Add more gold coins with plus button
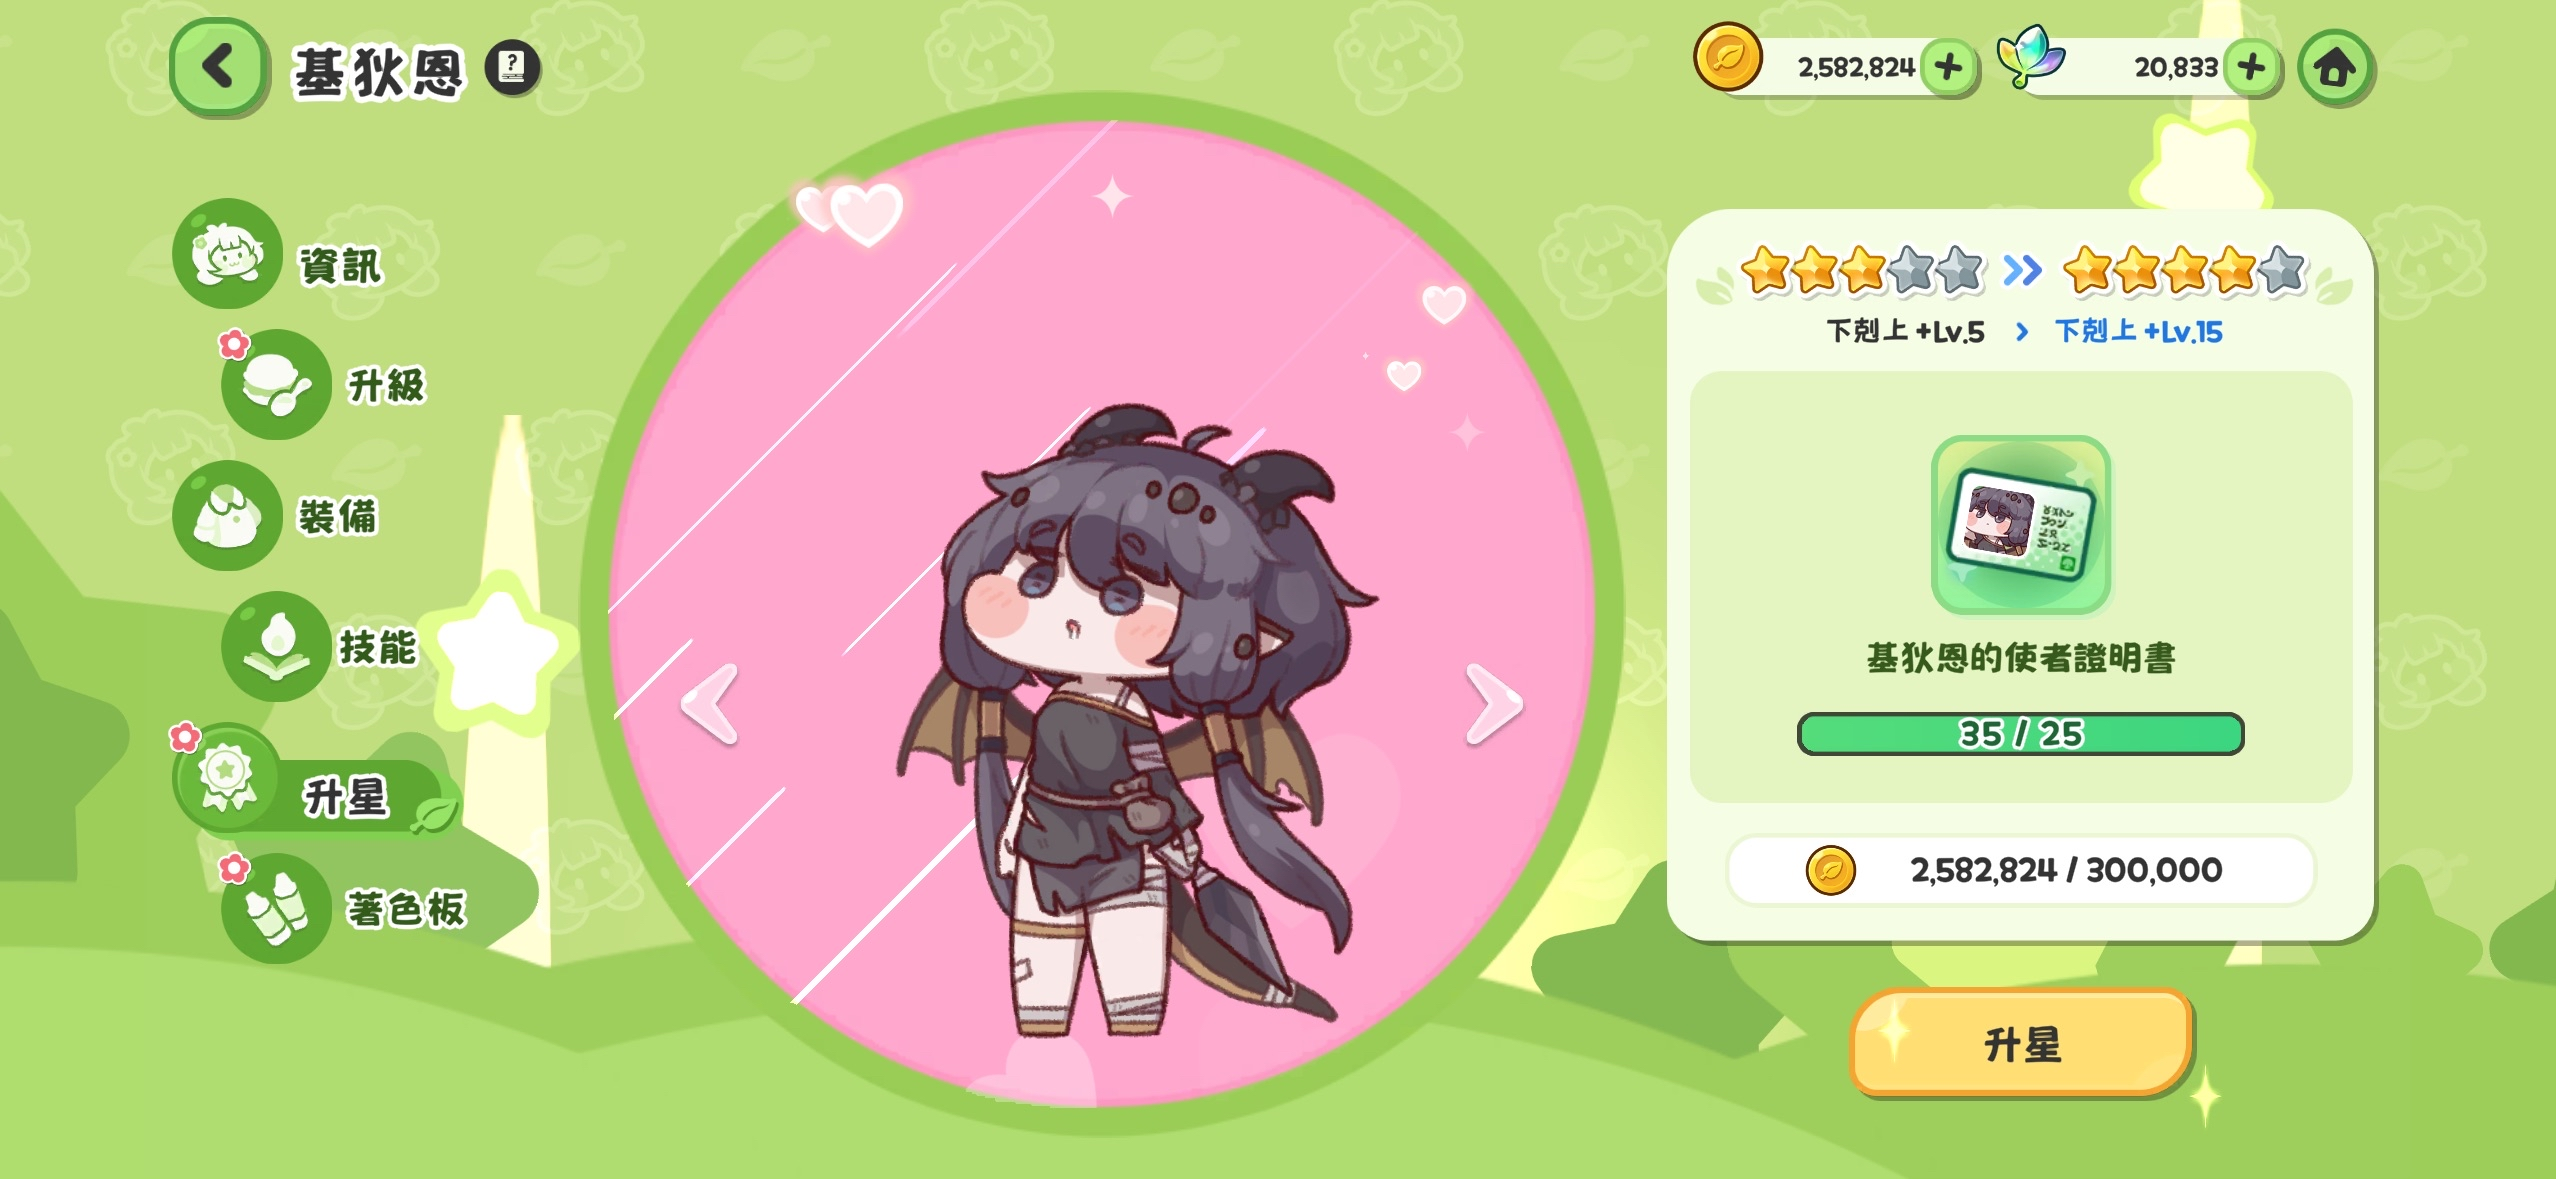The image size is (2556, 1179). tap(1948, 68)
